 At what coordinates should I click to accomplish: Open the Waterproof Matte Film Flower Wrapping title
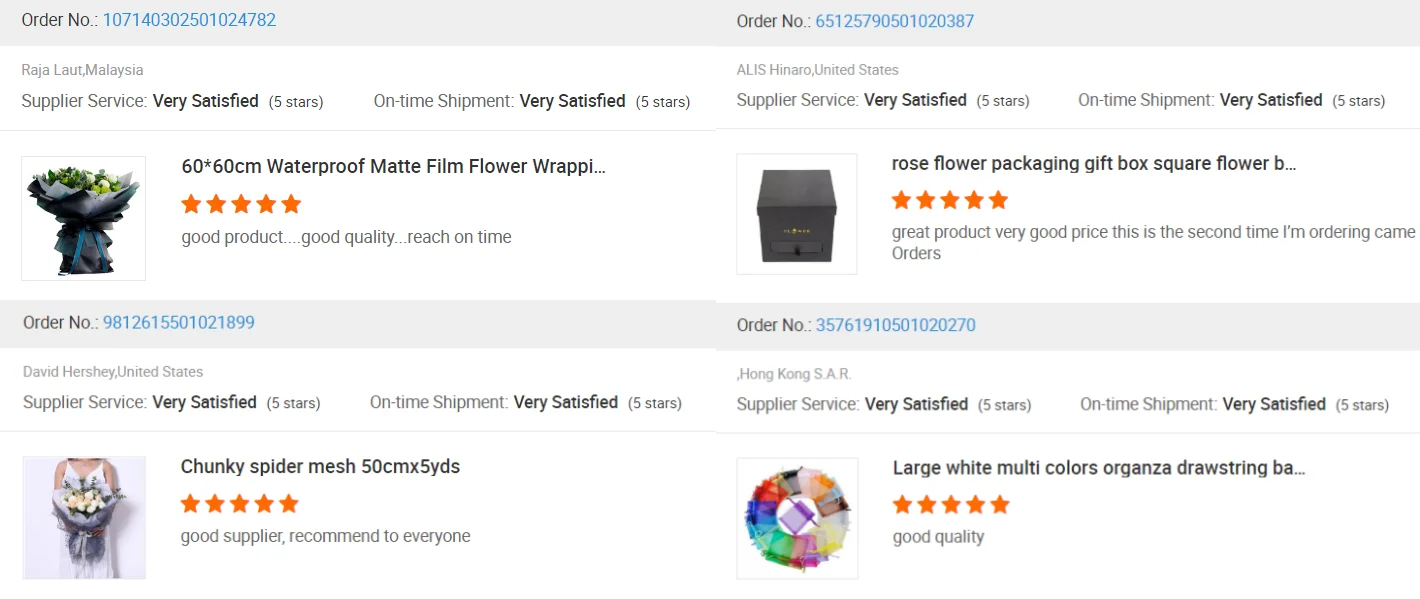[393, 166]
